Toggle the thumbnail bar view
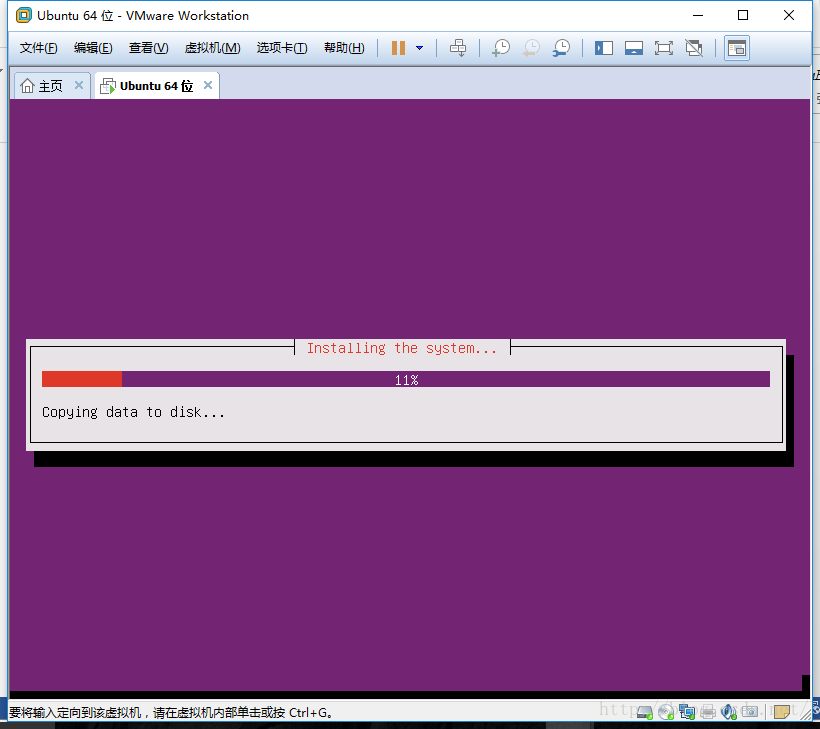The height and width of the screenshot is (729, 820). (x=634, y=48)
